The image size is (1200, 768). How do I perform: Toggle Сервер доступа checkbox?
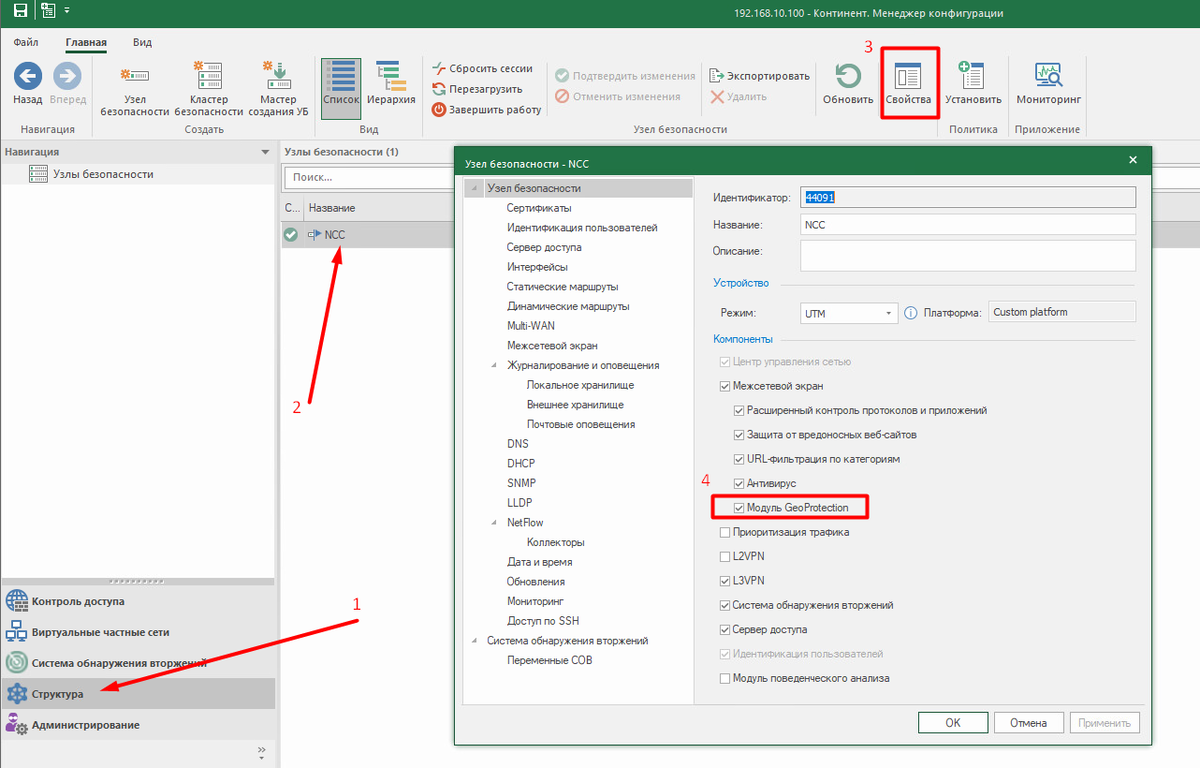pos(726,629)
